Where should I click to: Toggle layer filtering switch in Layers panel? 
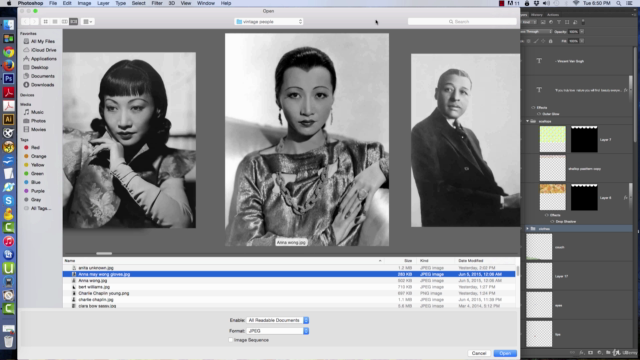point(583,22)
